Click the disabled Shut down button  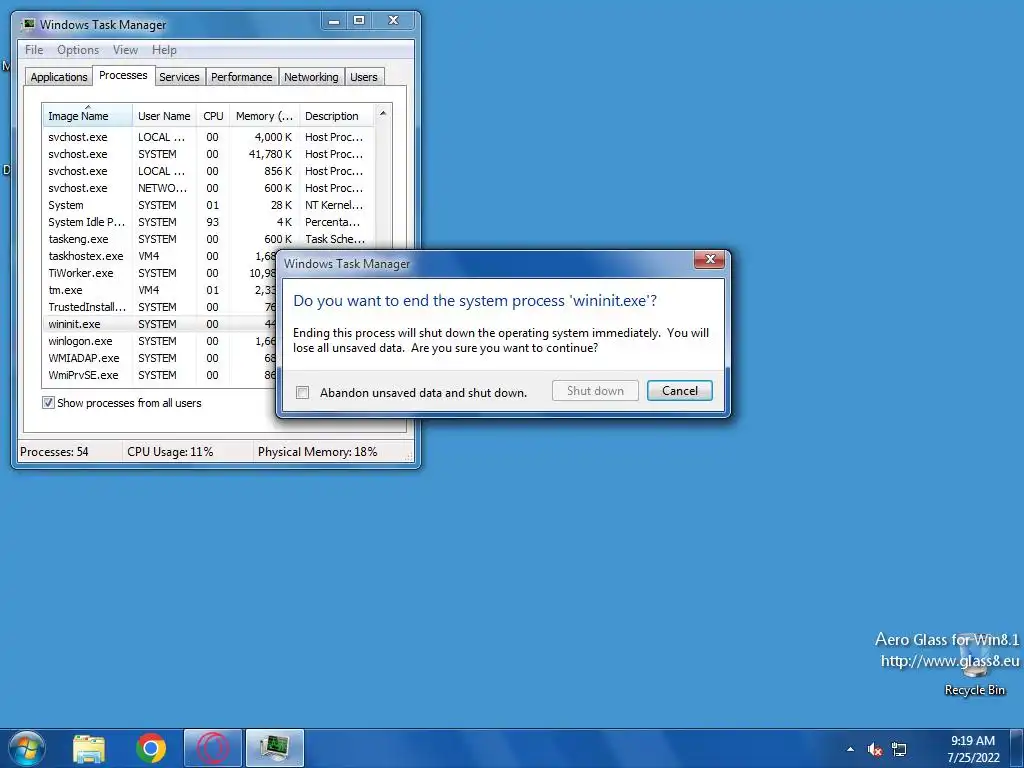click(595, 391)
